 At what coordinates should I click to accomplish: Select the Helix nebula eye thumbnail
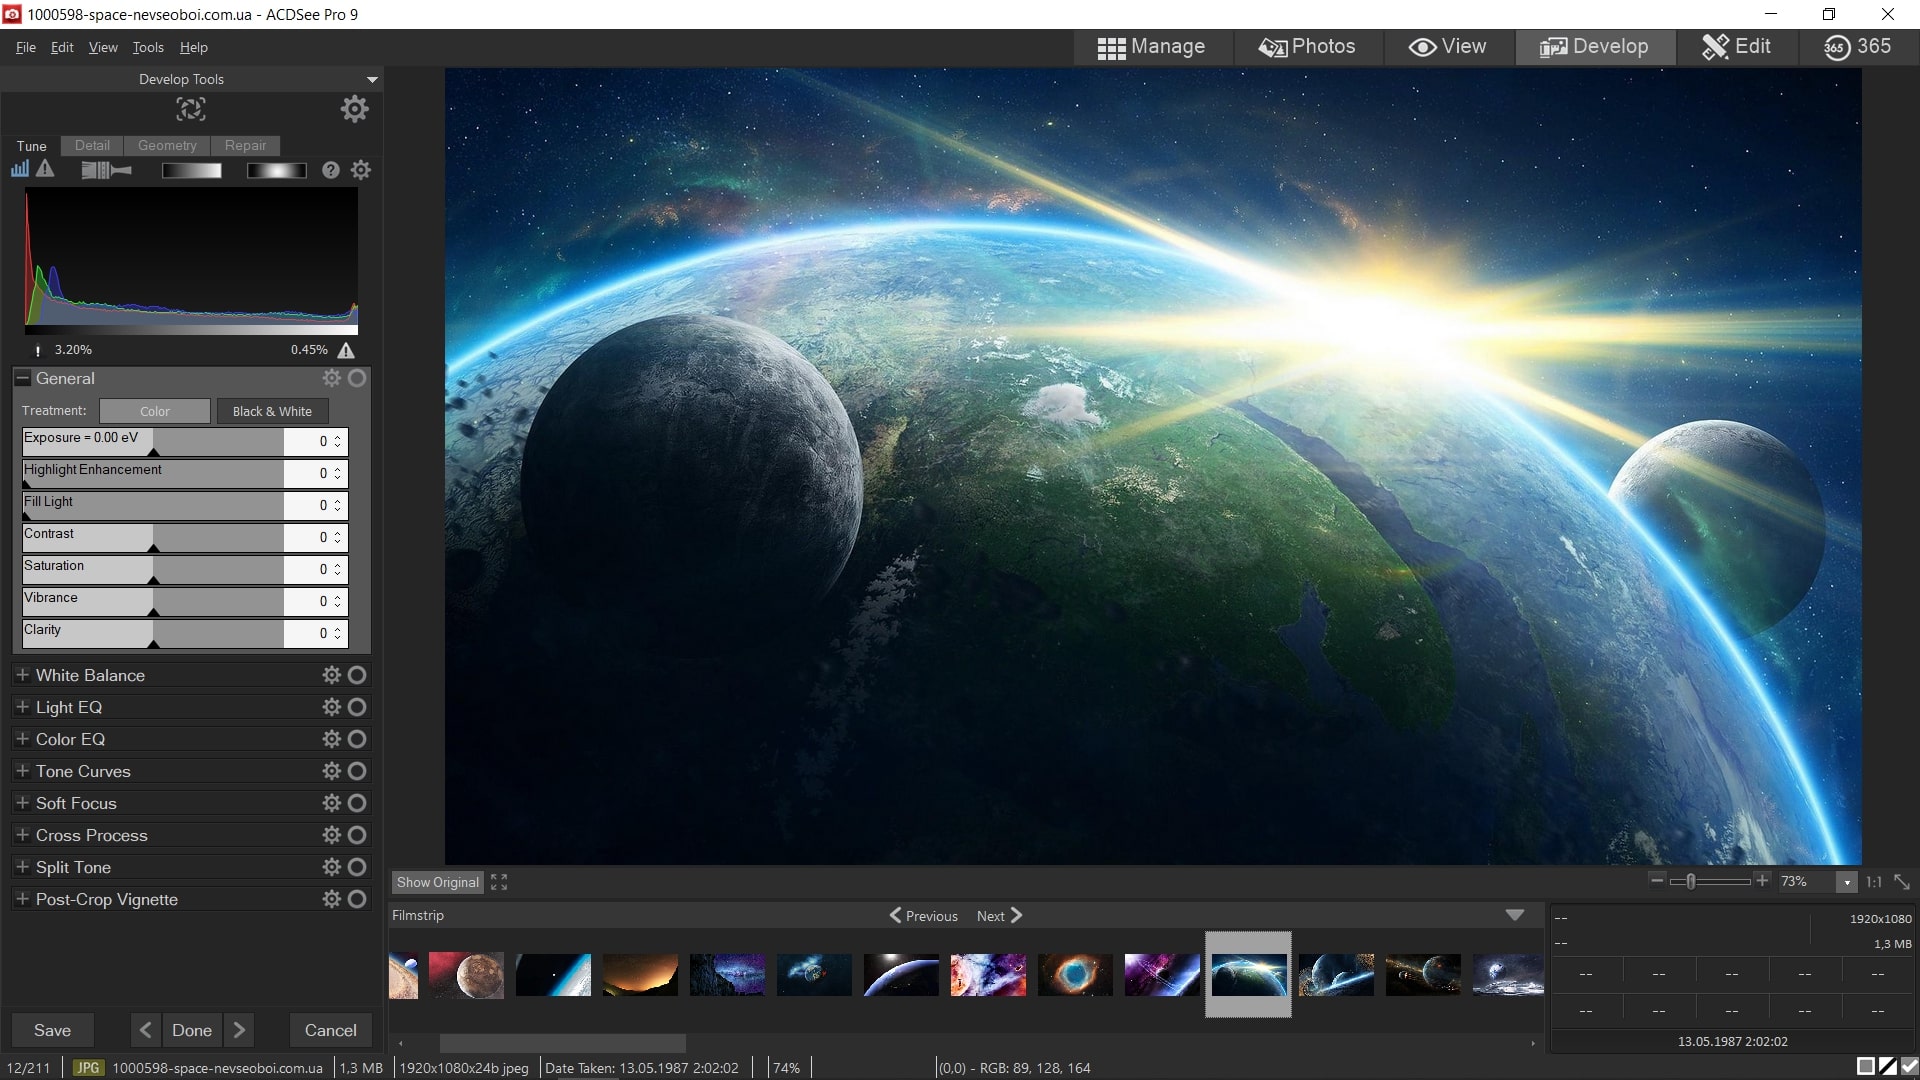point(1075,974)
